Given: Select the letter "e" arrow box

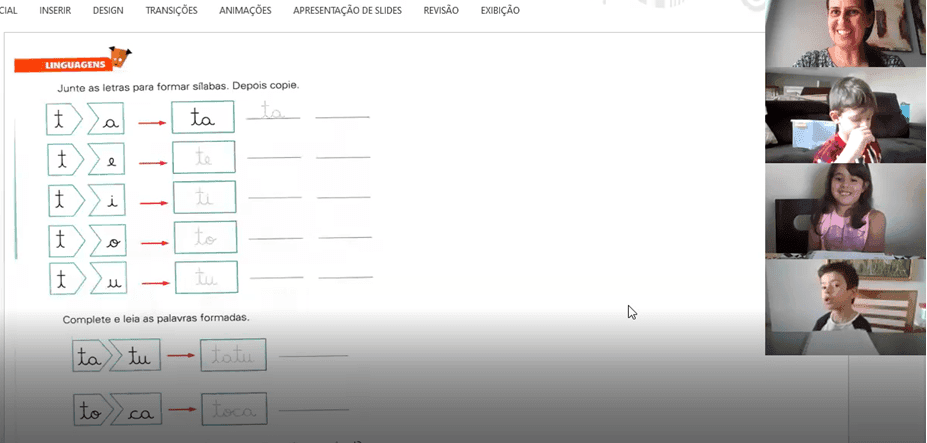Looking at the screenshot, I should coord(108,159).
